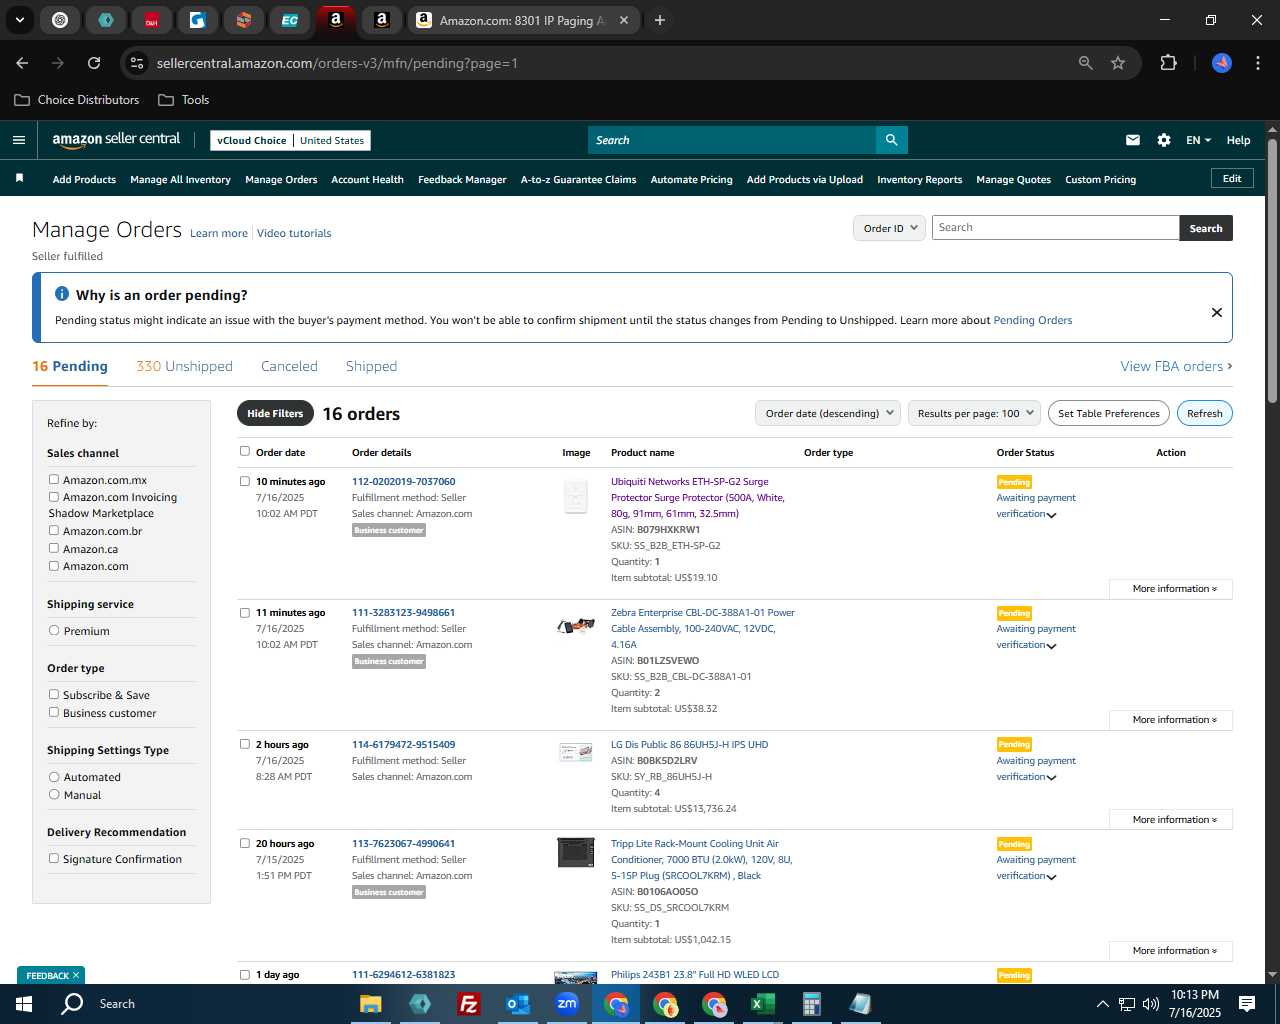The image size is (1280, 1024).
Task: Check the Amazon.com Invoicing Shadow Marketplace filter
Action: tap(54, 496)
